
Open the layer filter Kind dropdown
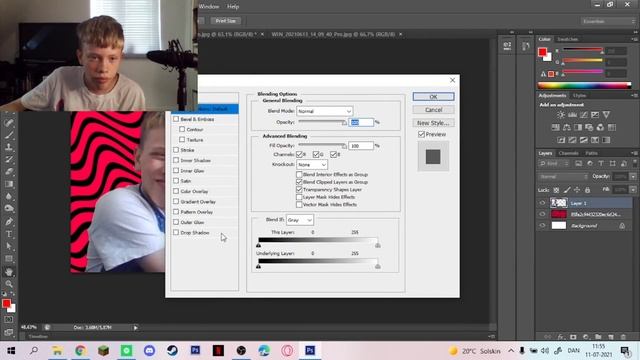click(554, 164)
